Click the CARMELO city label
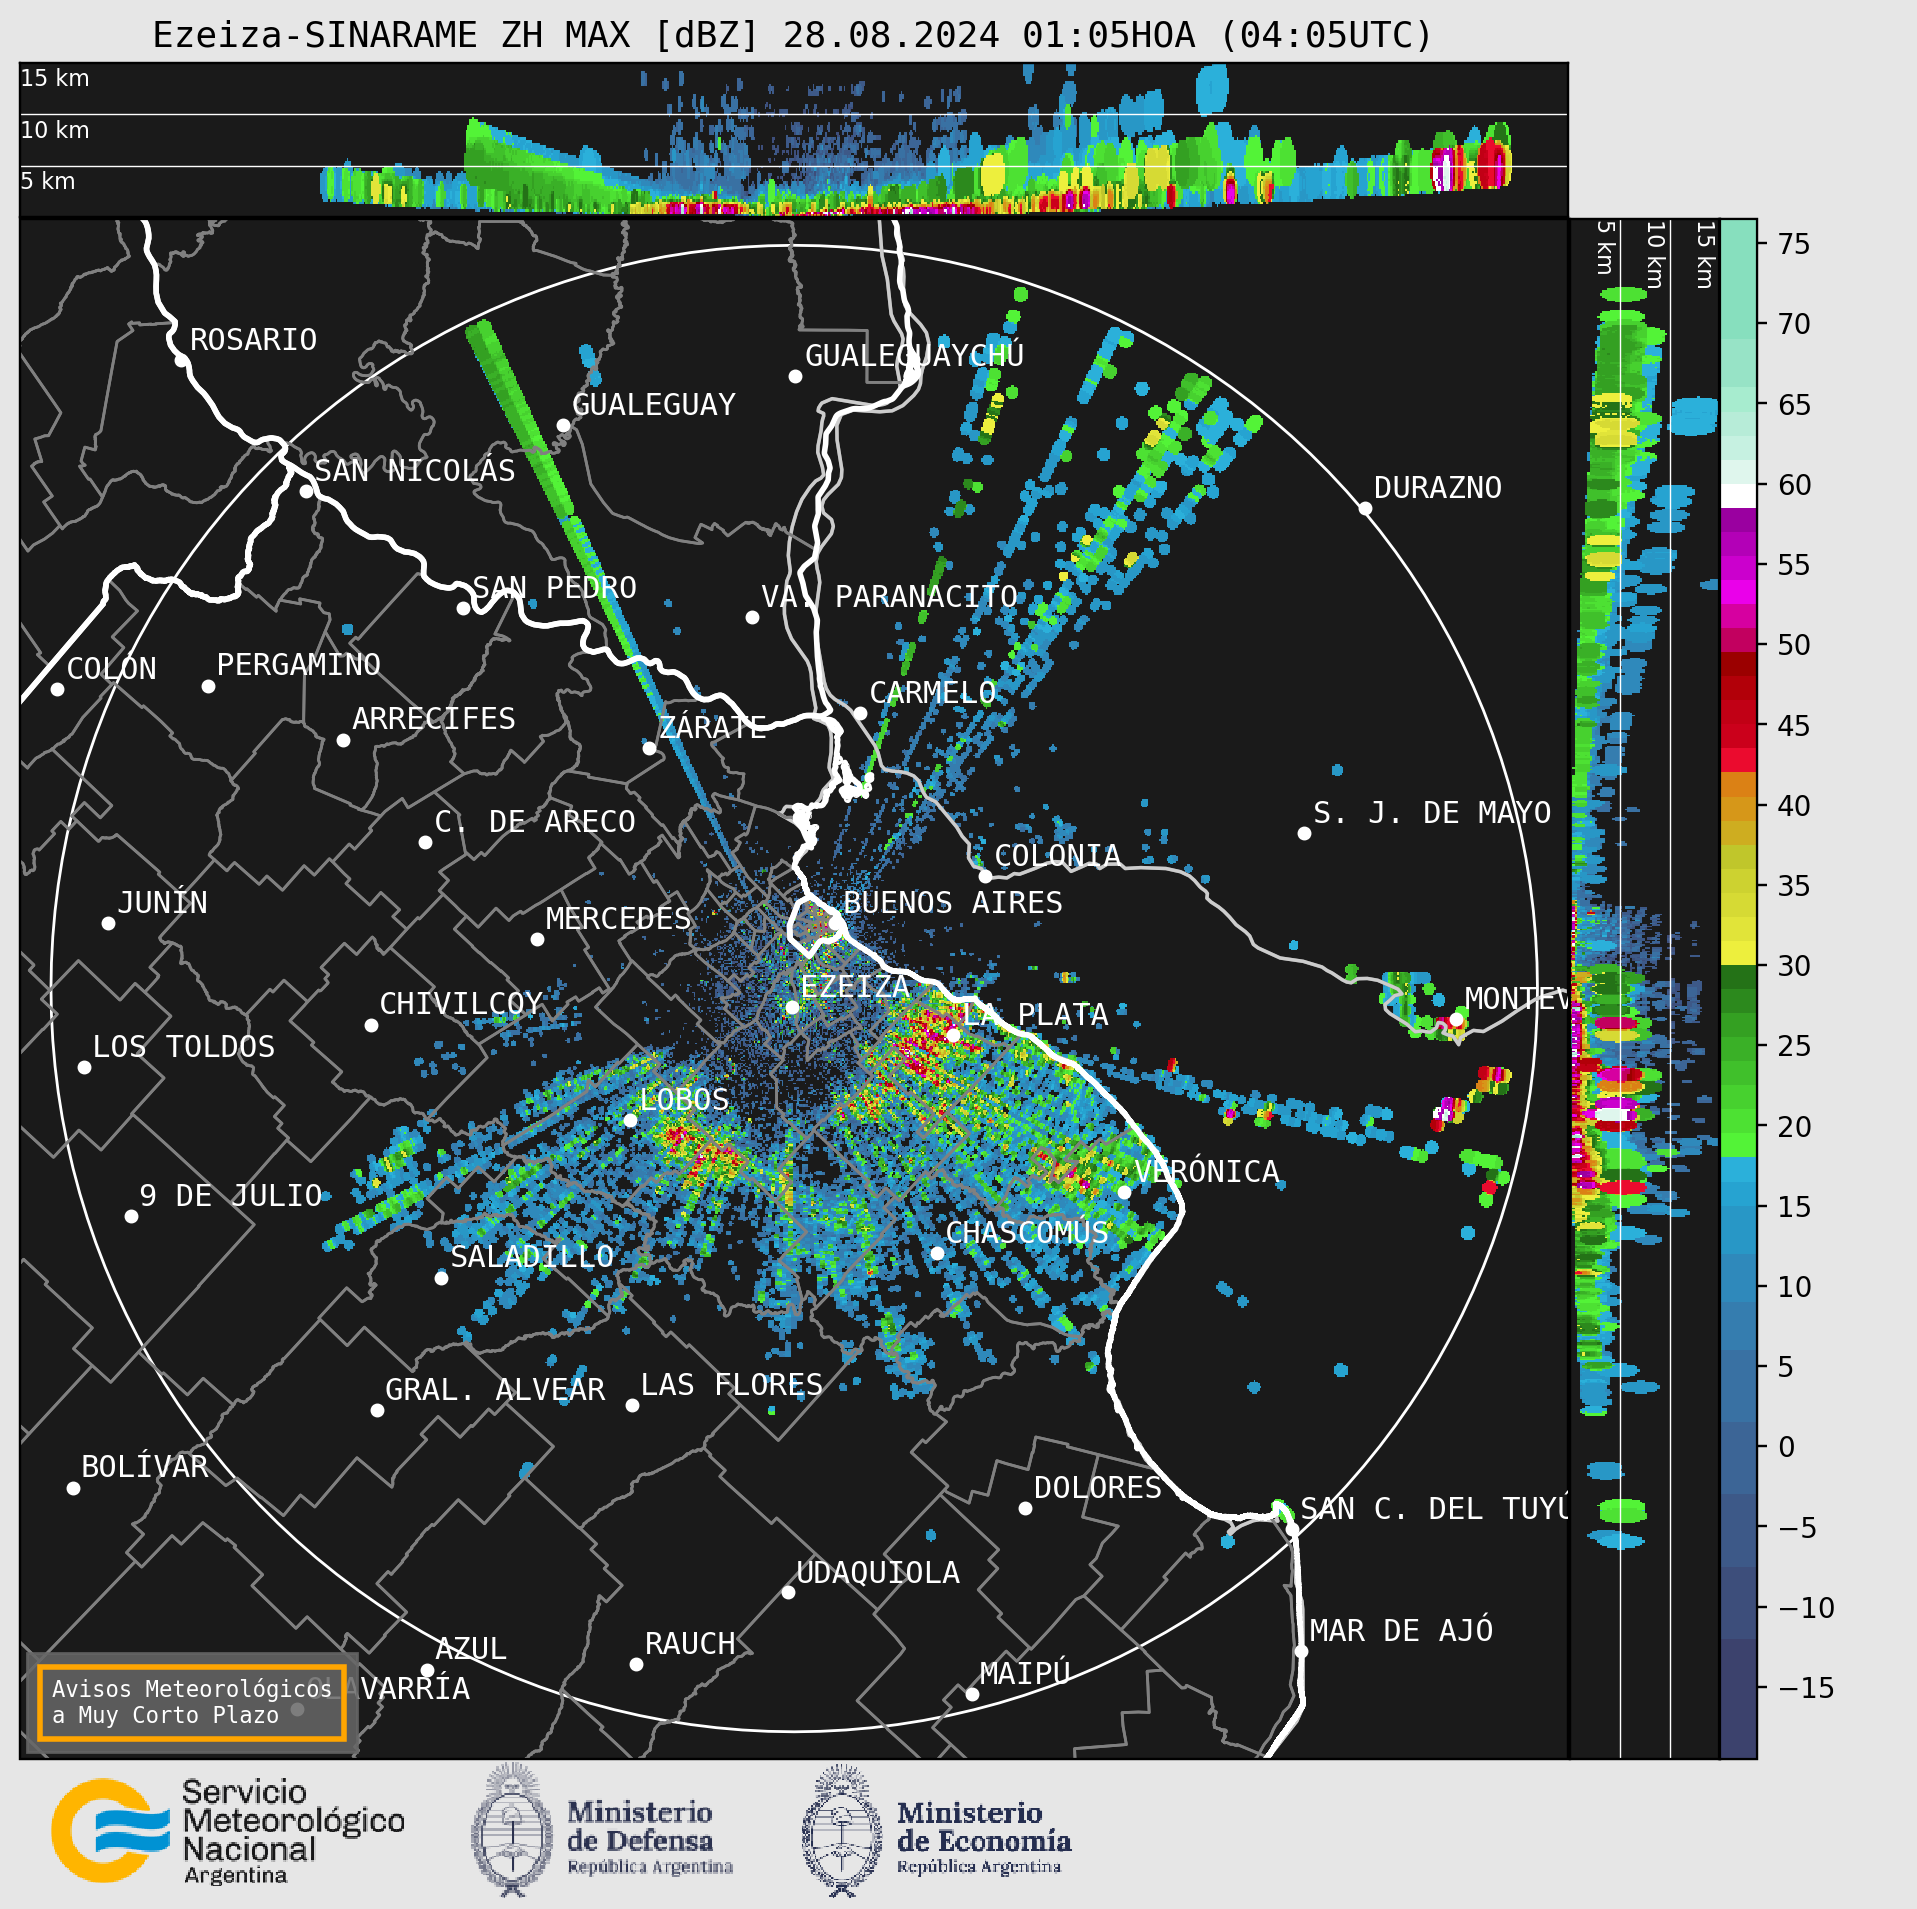The image size is (1917, 1909). click(933, 693)
